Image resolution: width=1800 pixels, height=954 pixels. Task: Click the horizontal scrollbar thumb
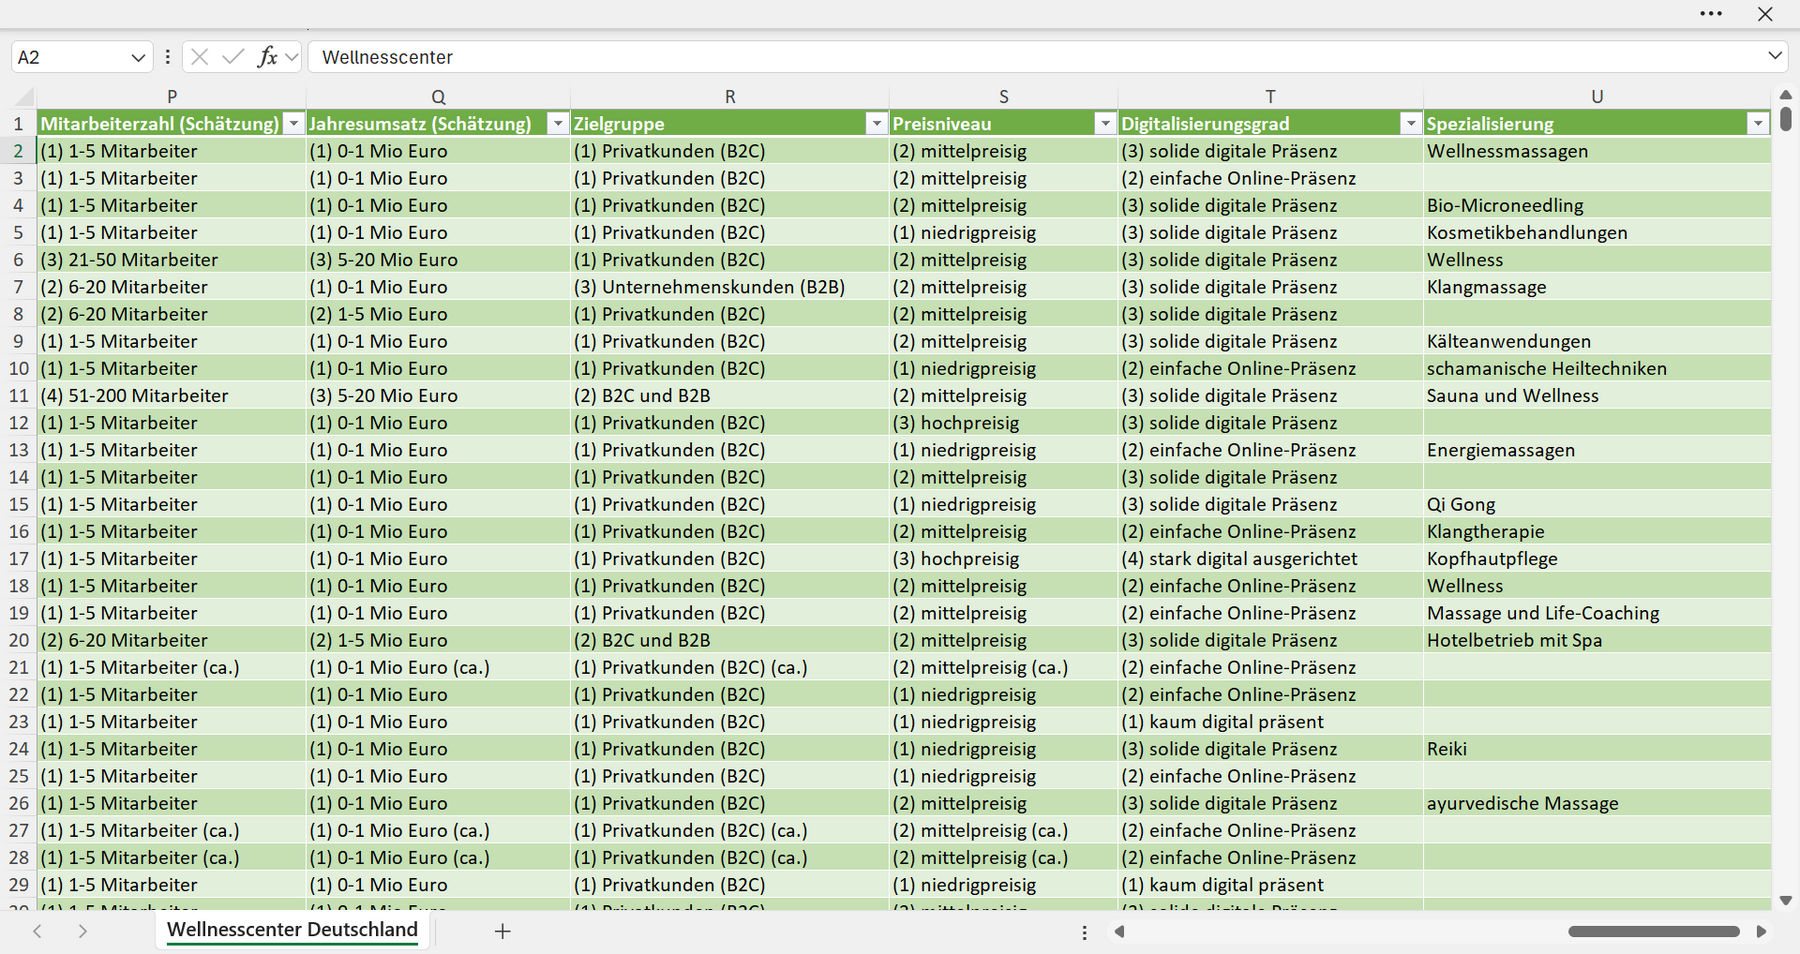point(1654,932)
